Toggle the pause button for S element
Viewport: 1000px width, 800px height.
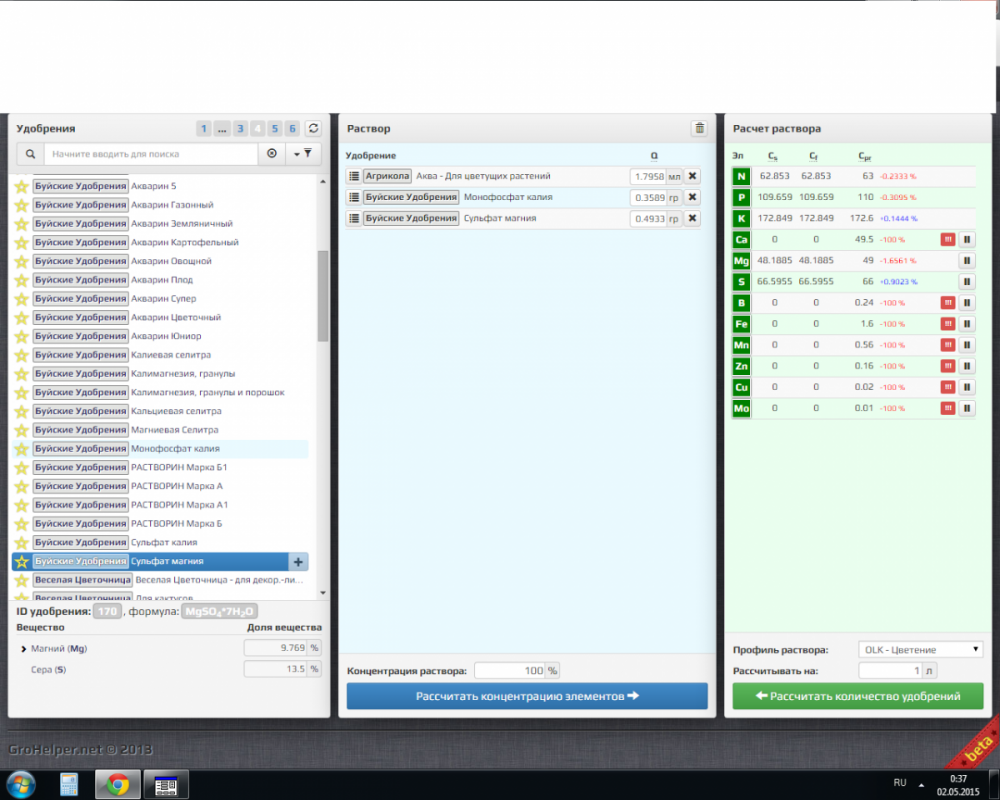click(967, 281)
